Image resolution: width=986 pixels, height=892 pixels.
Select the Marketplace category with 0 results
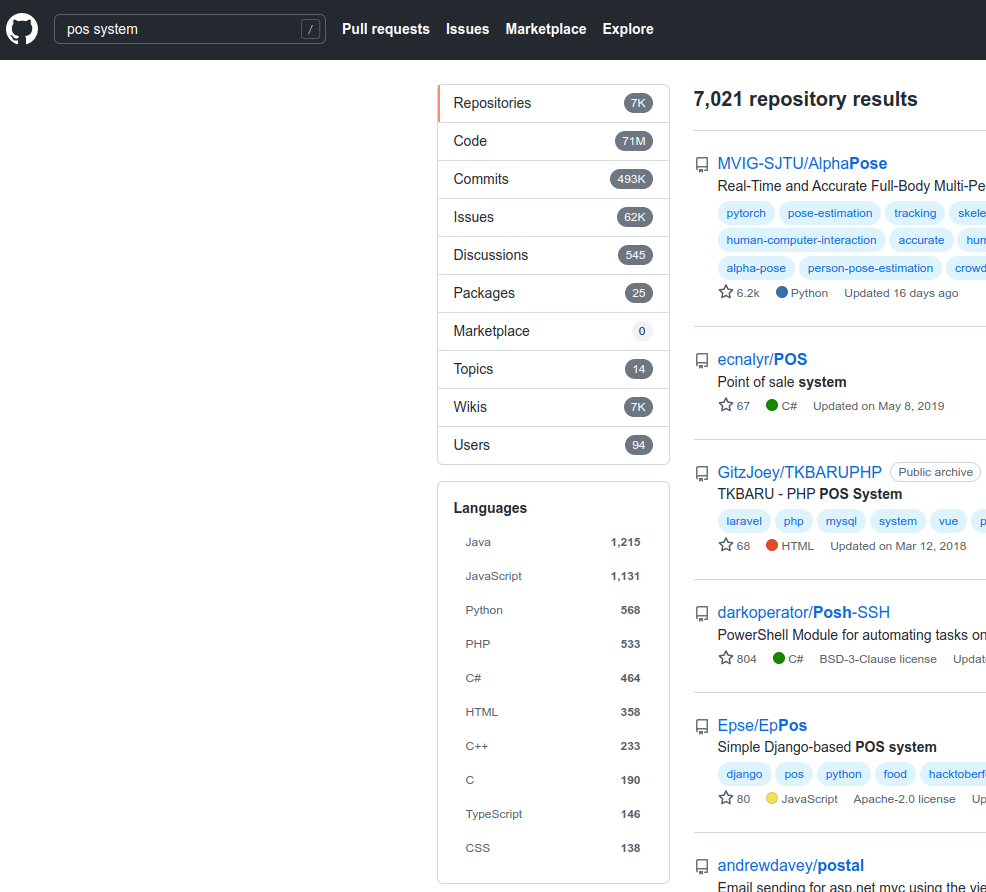pyautogui.click(x=553, y=331)
